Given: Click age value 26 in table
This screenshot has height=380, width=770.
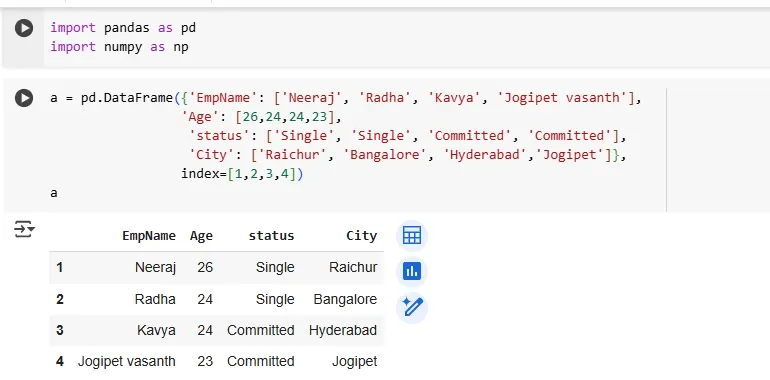Looking at the screenshot, I should coord(205,268).
